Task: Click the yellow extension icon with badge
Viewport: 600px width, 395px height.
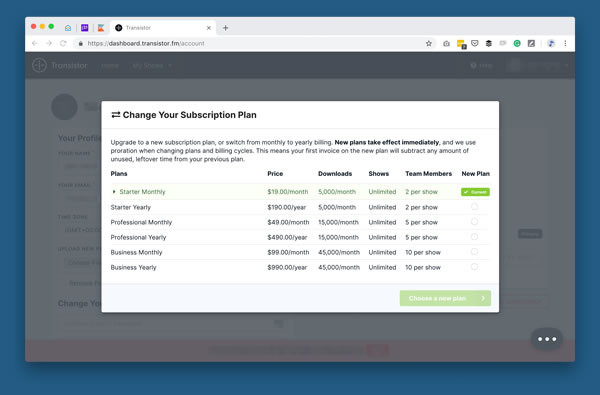Action: point(461,44)
